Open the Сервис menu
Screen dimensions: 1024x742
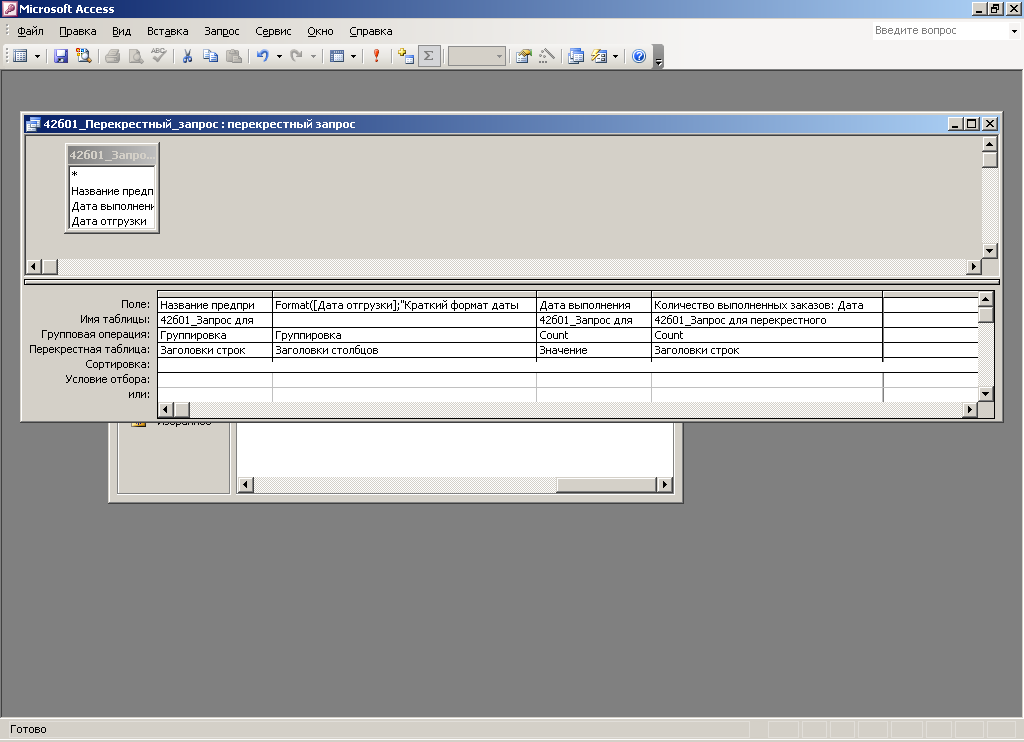273,31
